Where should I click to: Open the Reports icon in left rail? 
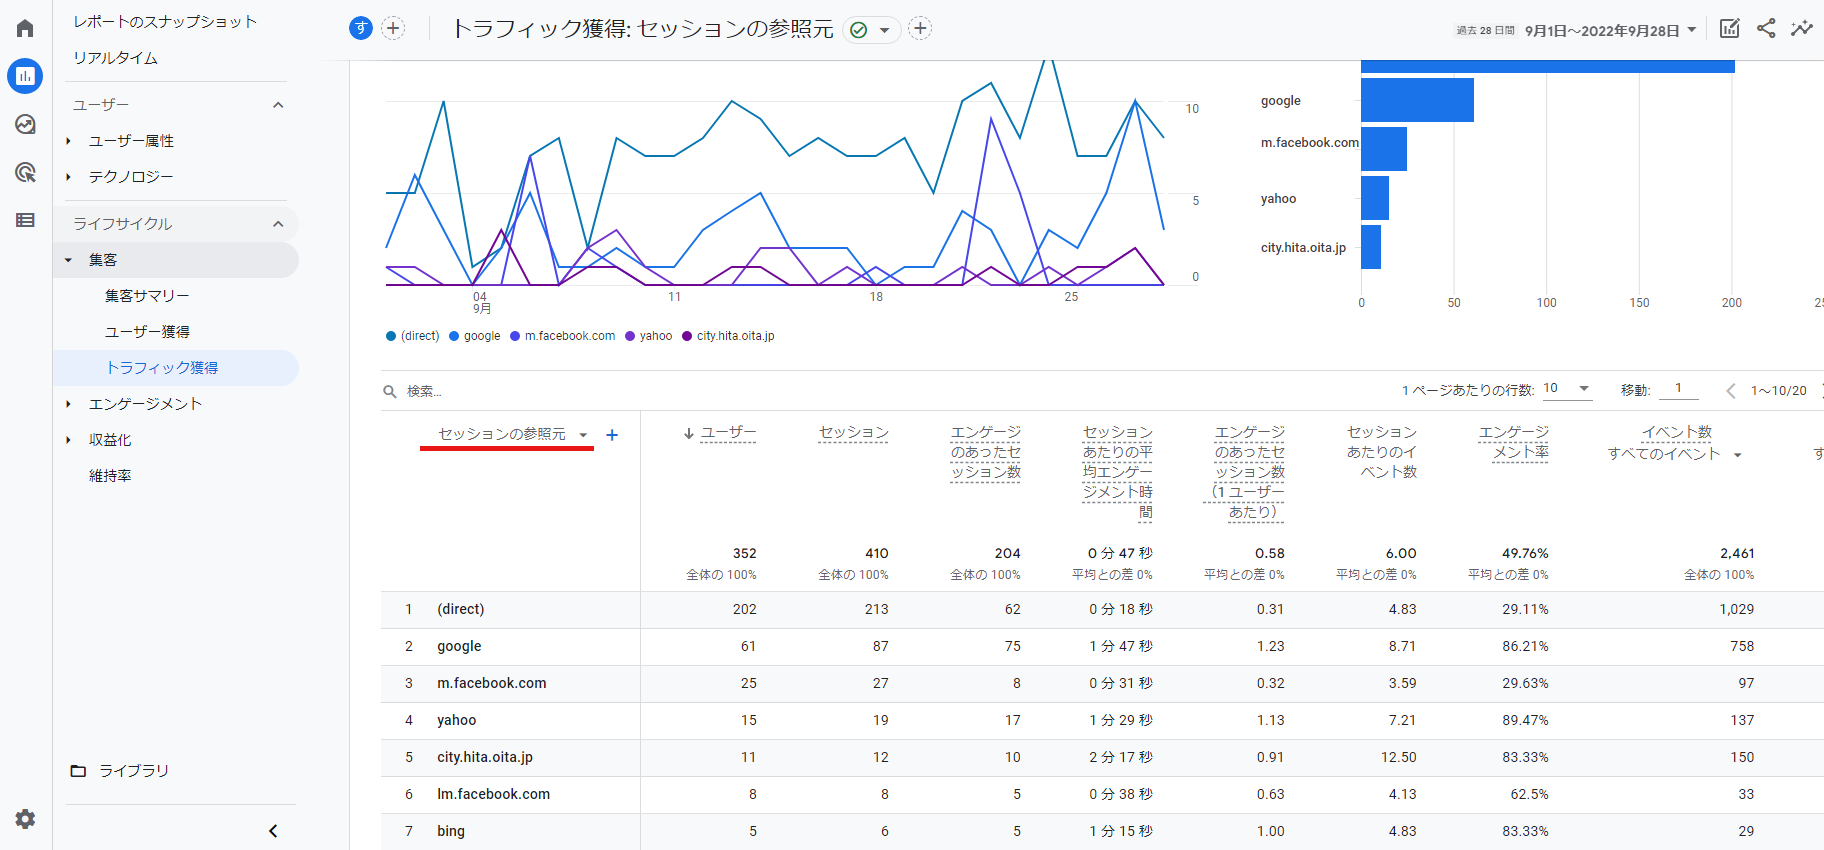tap(25, 76)
